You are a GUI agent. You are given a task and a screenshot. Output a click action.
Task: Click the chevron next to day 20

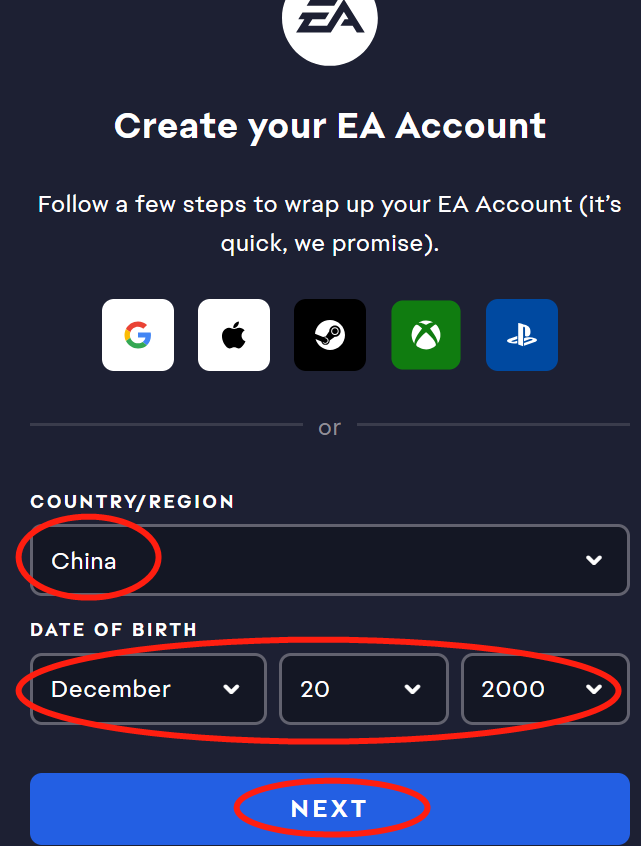[413, 690]
